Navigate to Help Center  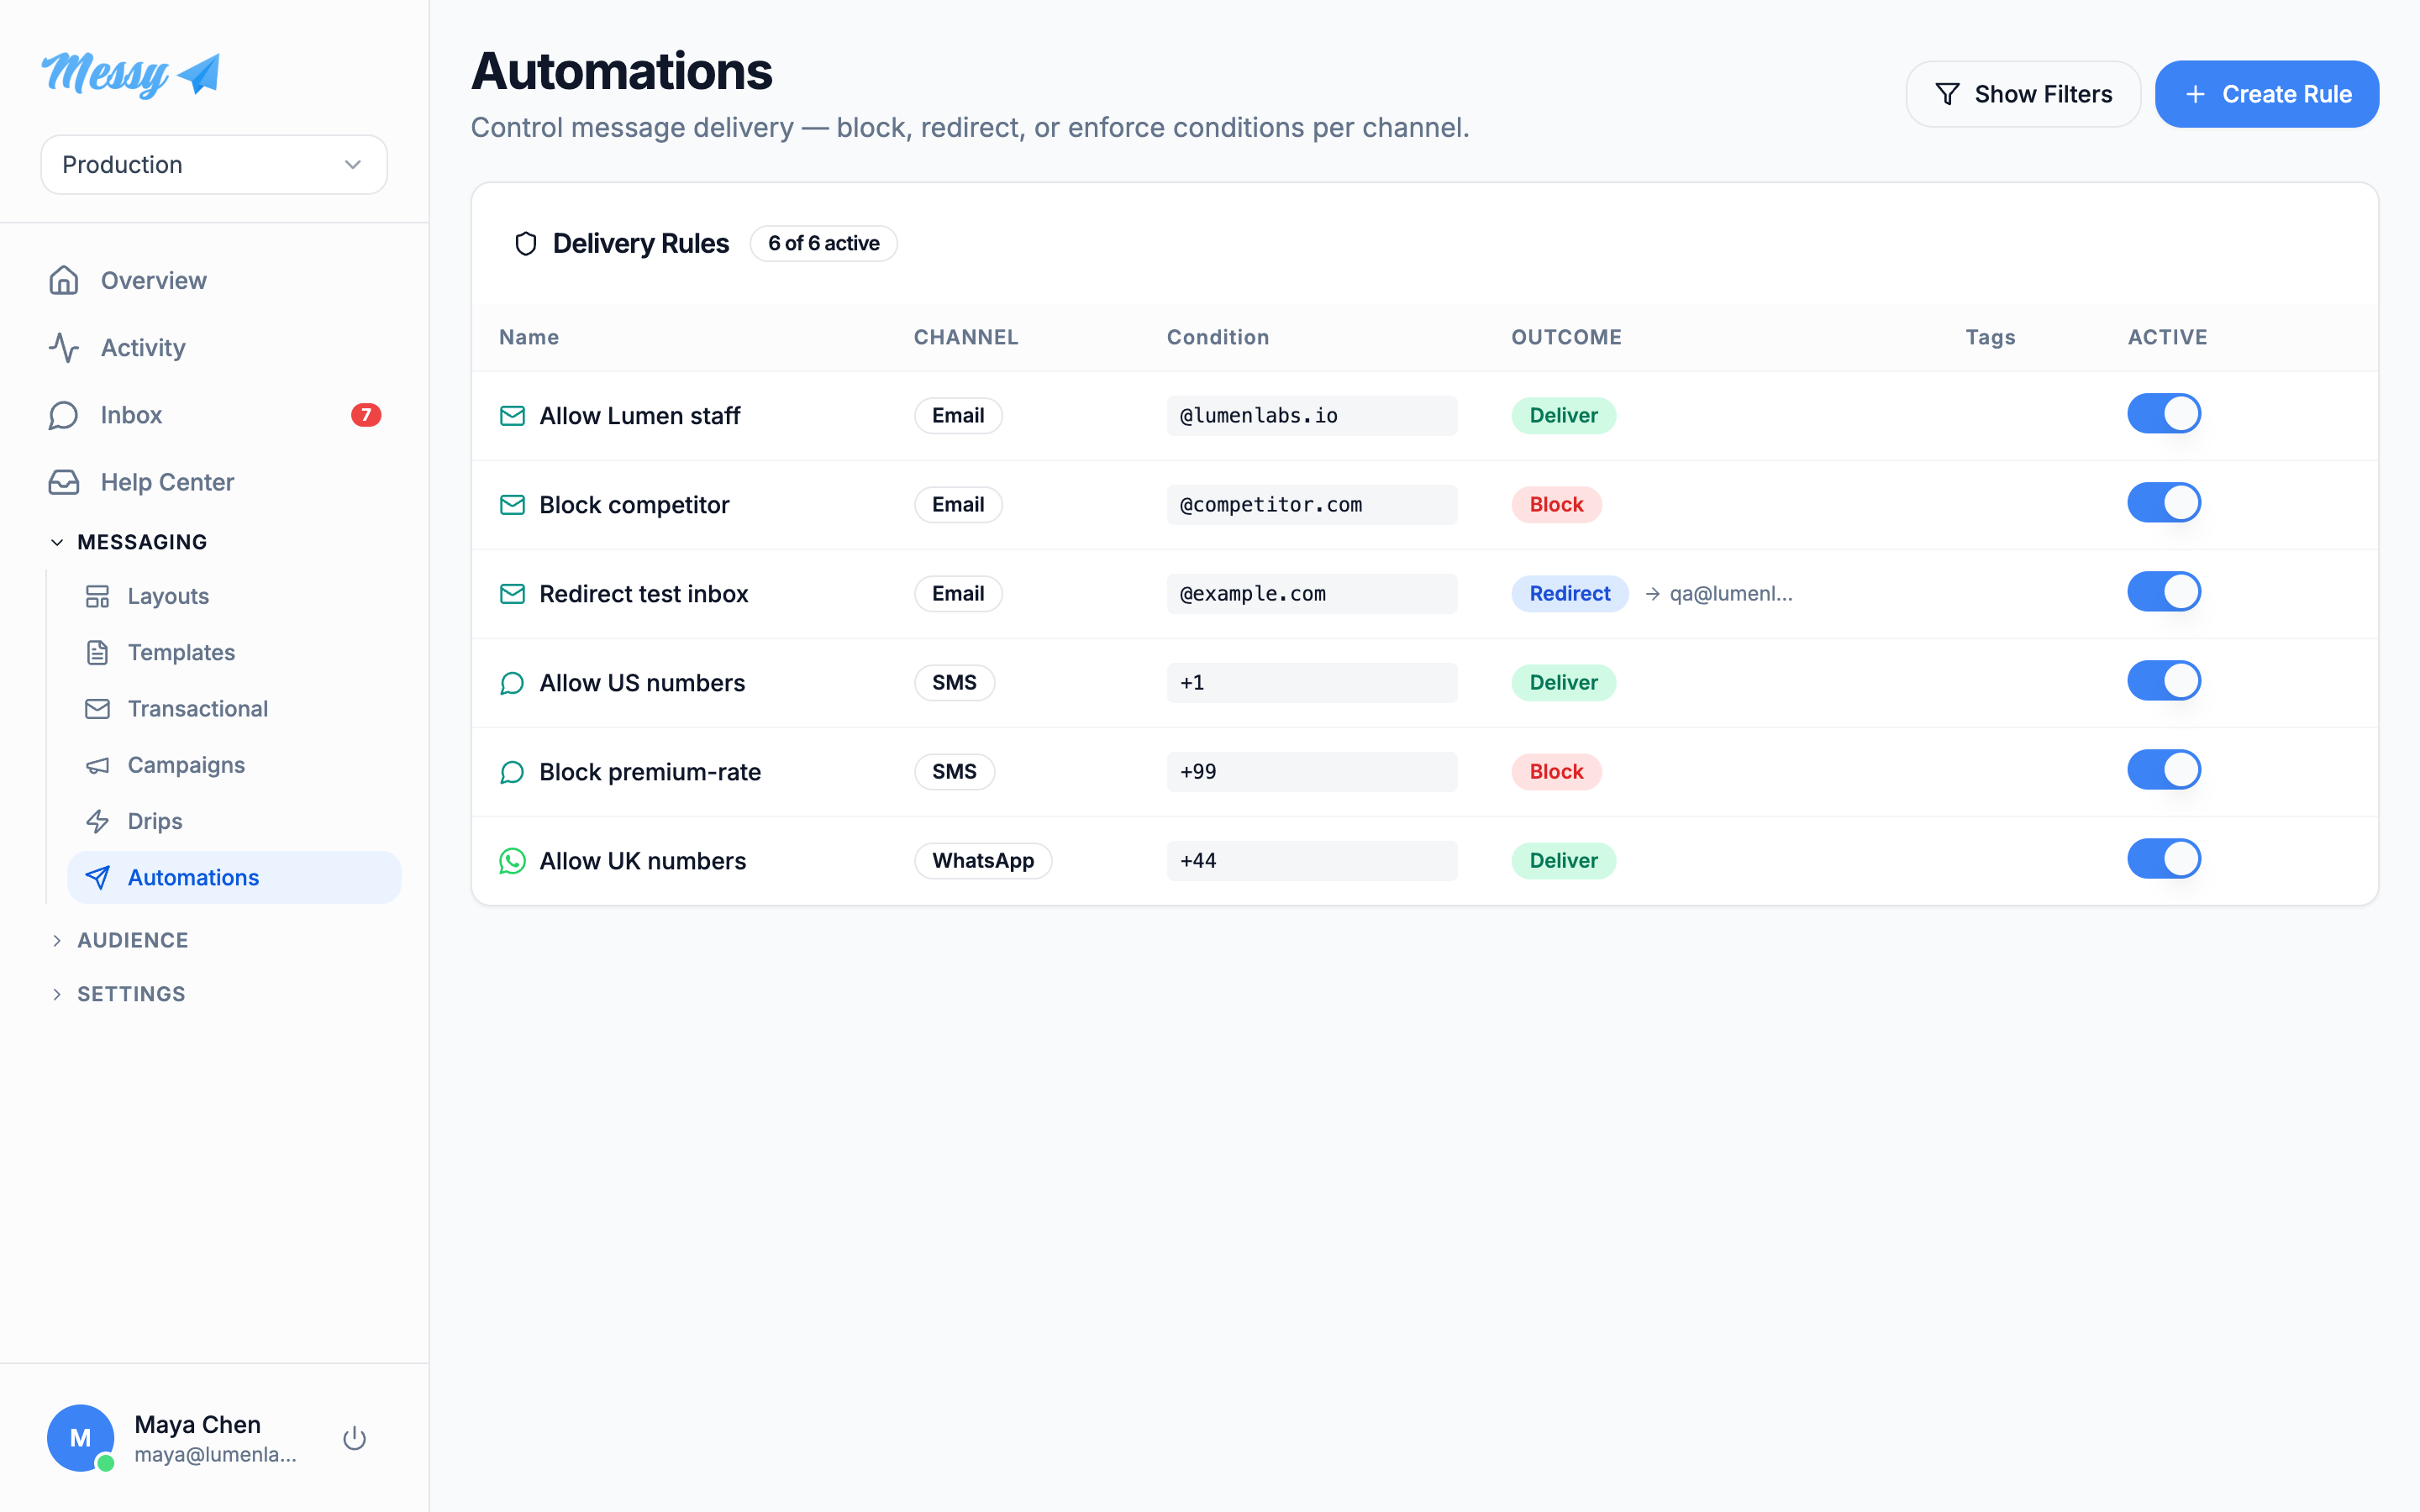[214, 482]
